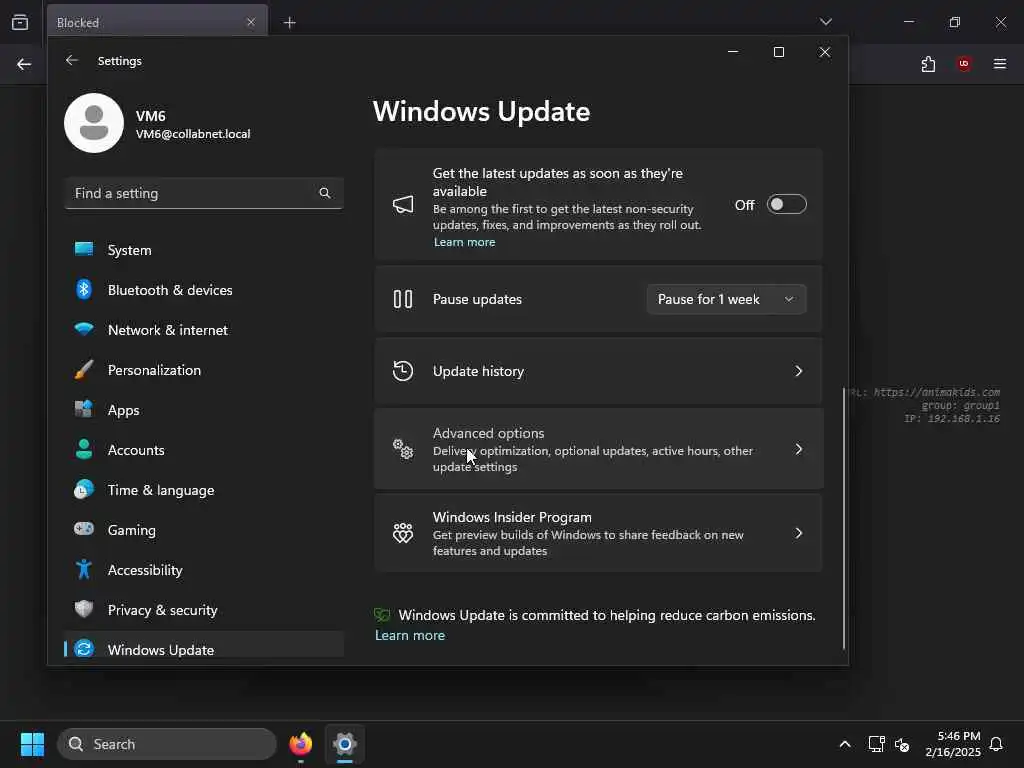Click the Advanced options gears icon
Viewport: 1024px width, 768px height.
(403, 449)
